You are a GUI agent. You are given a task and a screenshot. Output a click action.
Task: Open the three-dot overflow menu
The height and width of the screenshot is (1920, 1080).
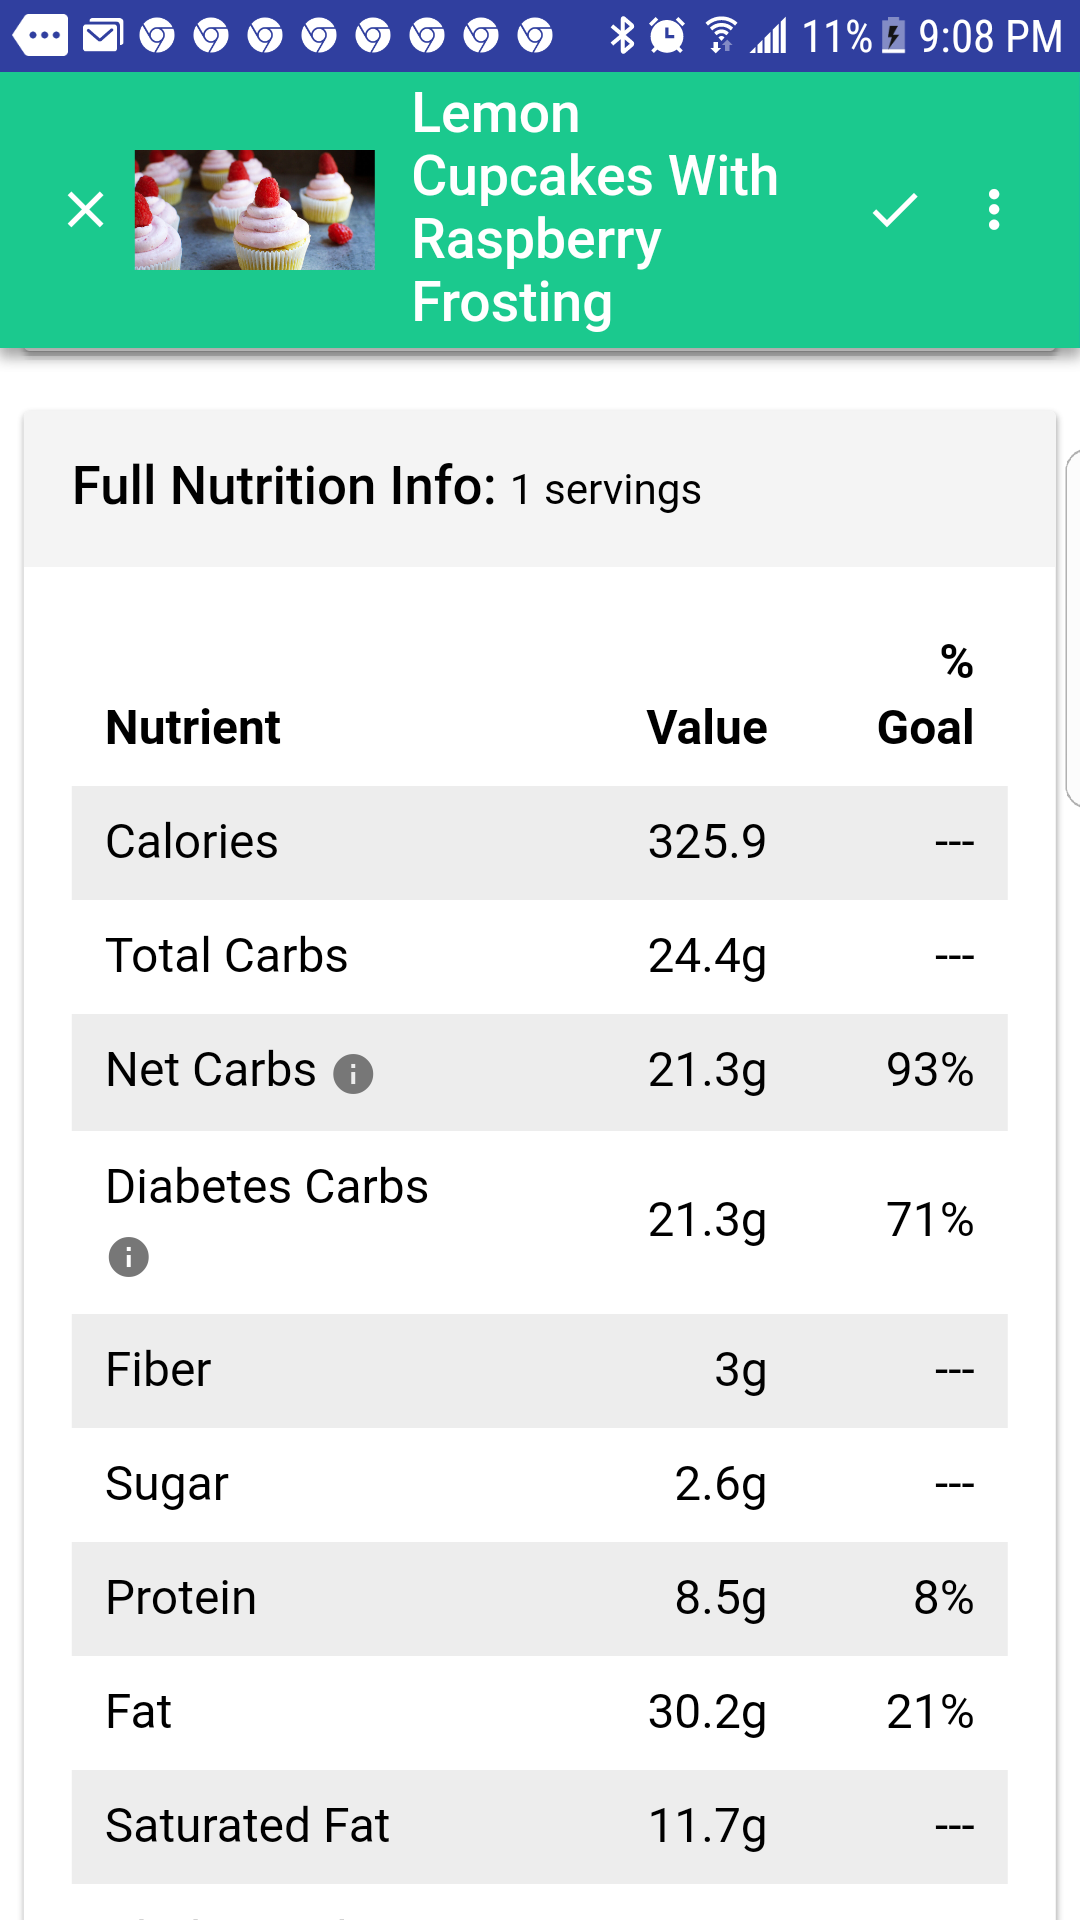(993, 210)
